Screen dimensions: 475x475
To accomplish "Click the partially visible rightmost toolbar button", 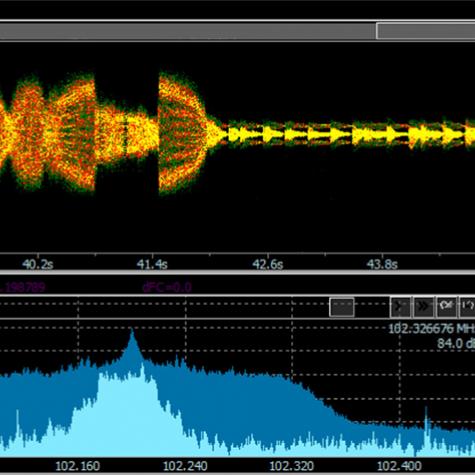I will [x=467, y=306].
